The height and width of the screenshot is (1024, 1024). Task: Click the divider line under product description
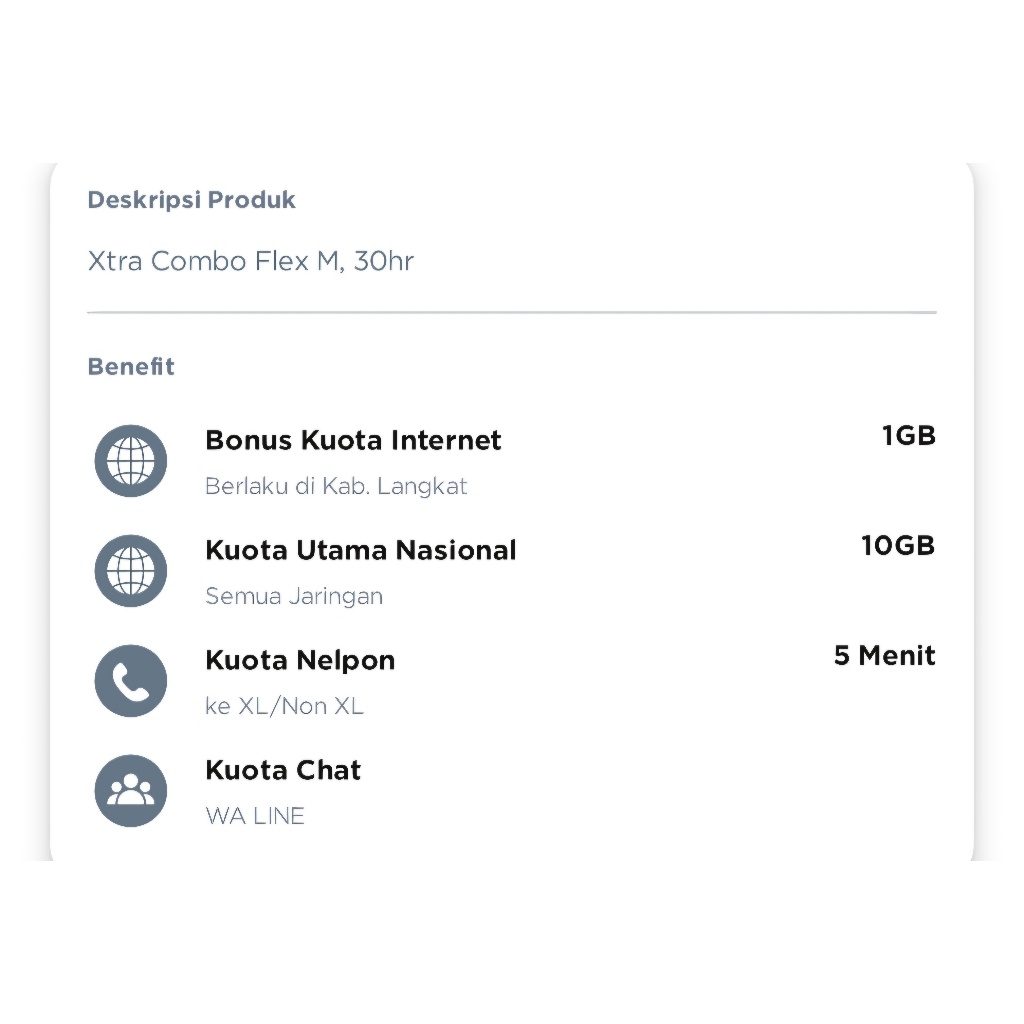point(512,313)
